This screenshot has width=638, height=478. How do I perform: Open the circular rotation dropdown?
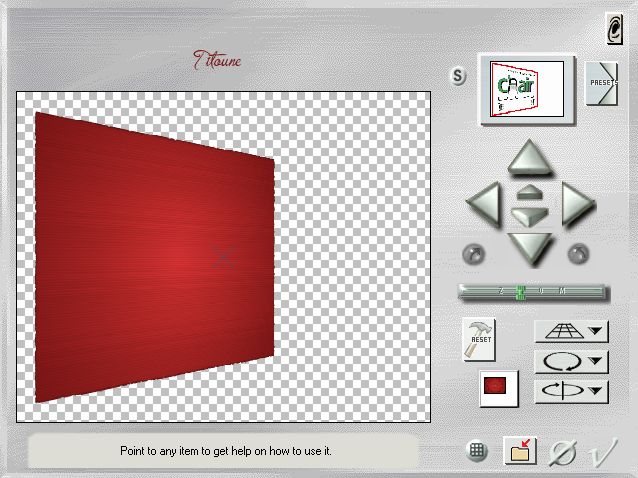click(x=571, y=362)
